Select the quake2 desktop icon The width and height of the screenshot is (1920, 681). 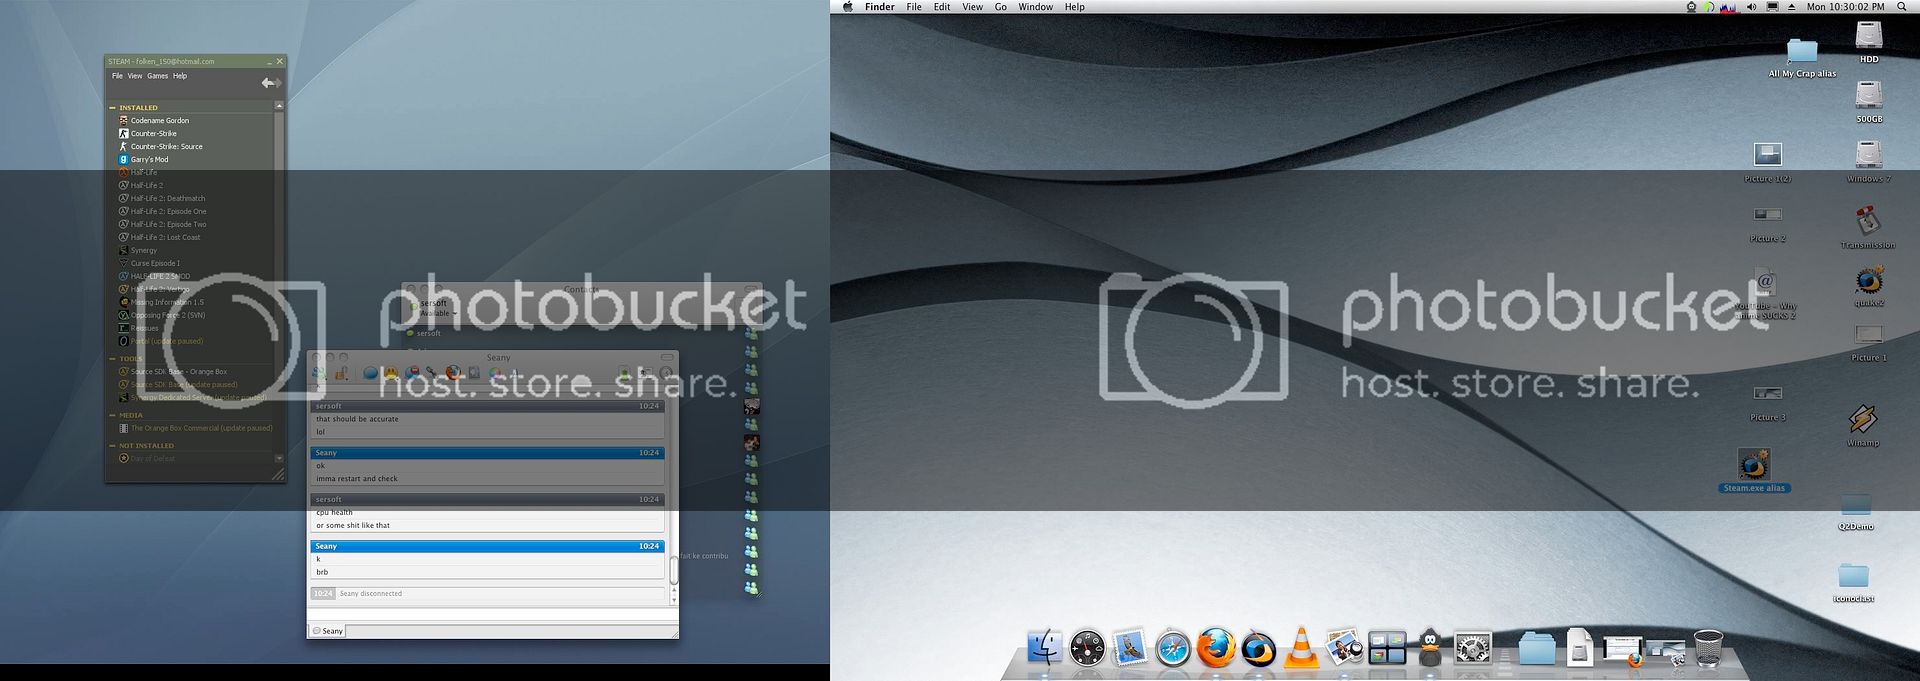(1869, 286)
